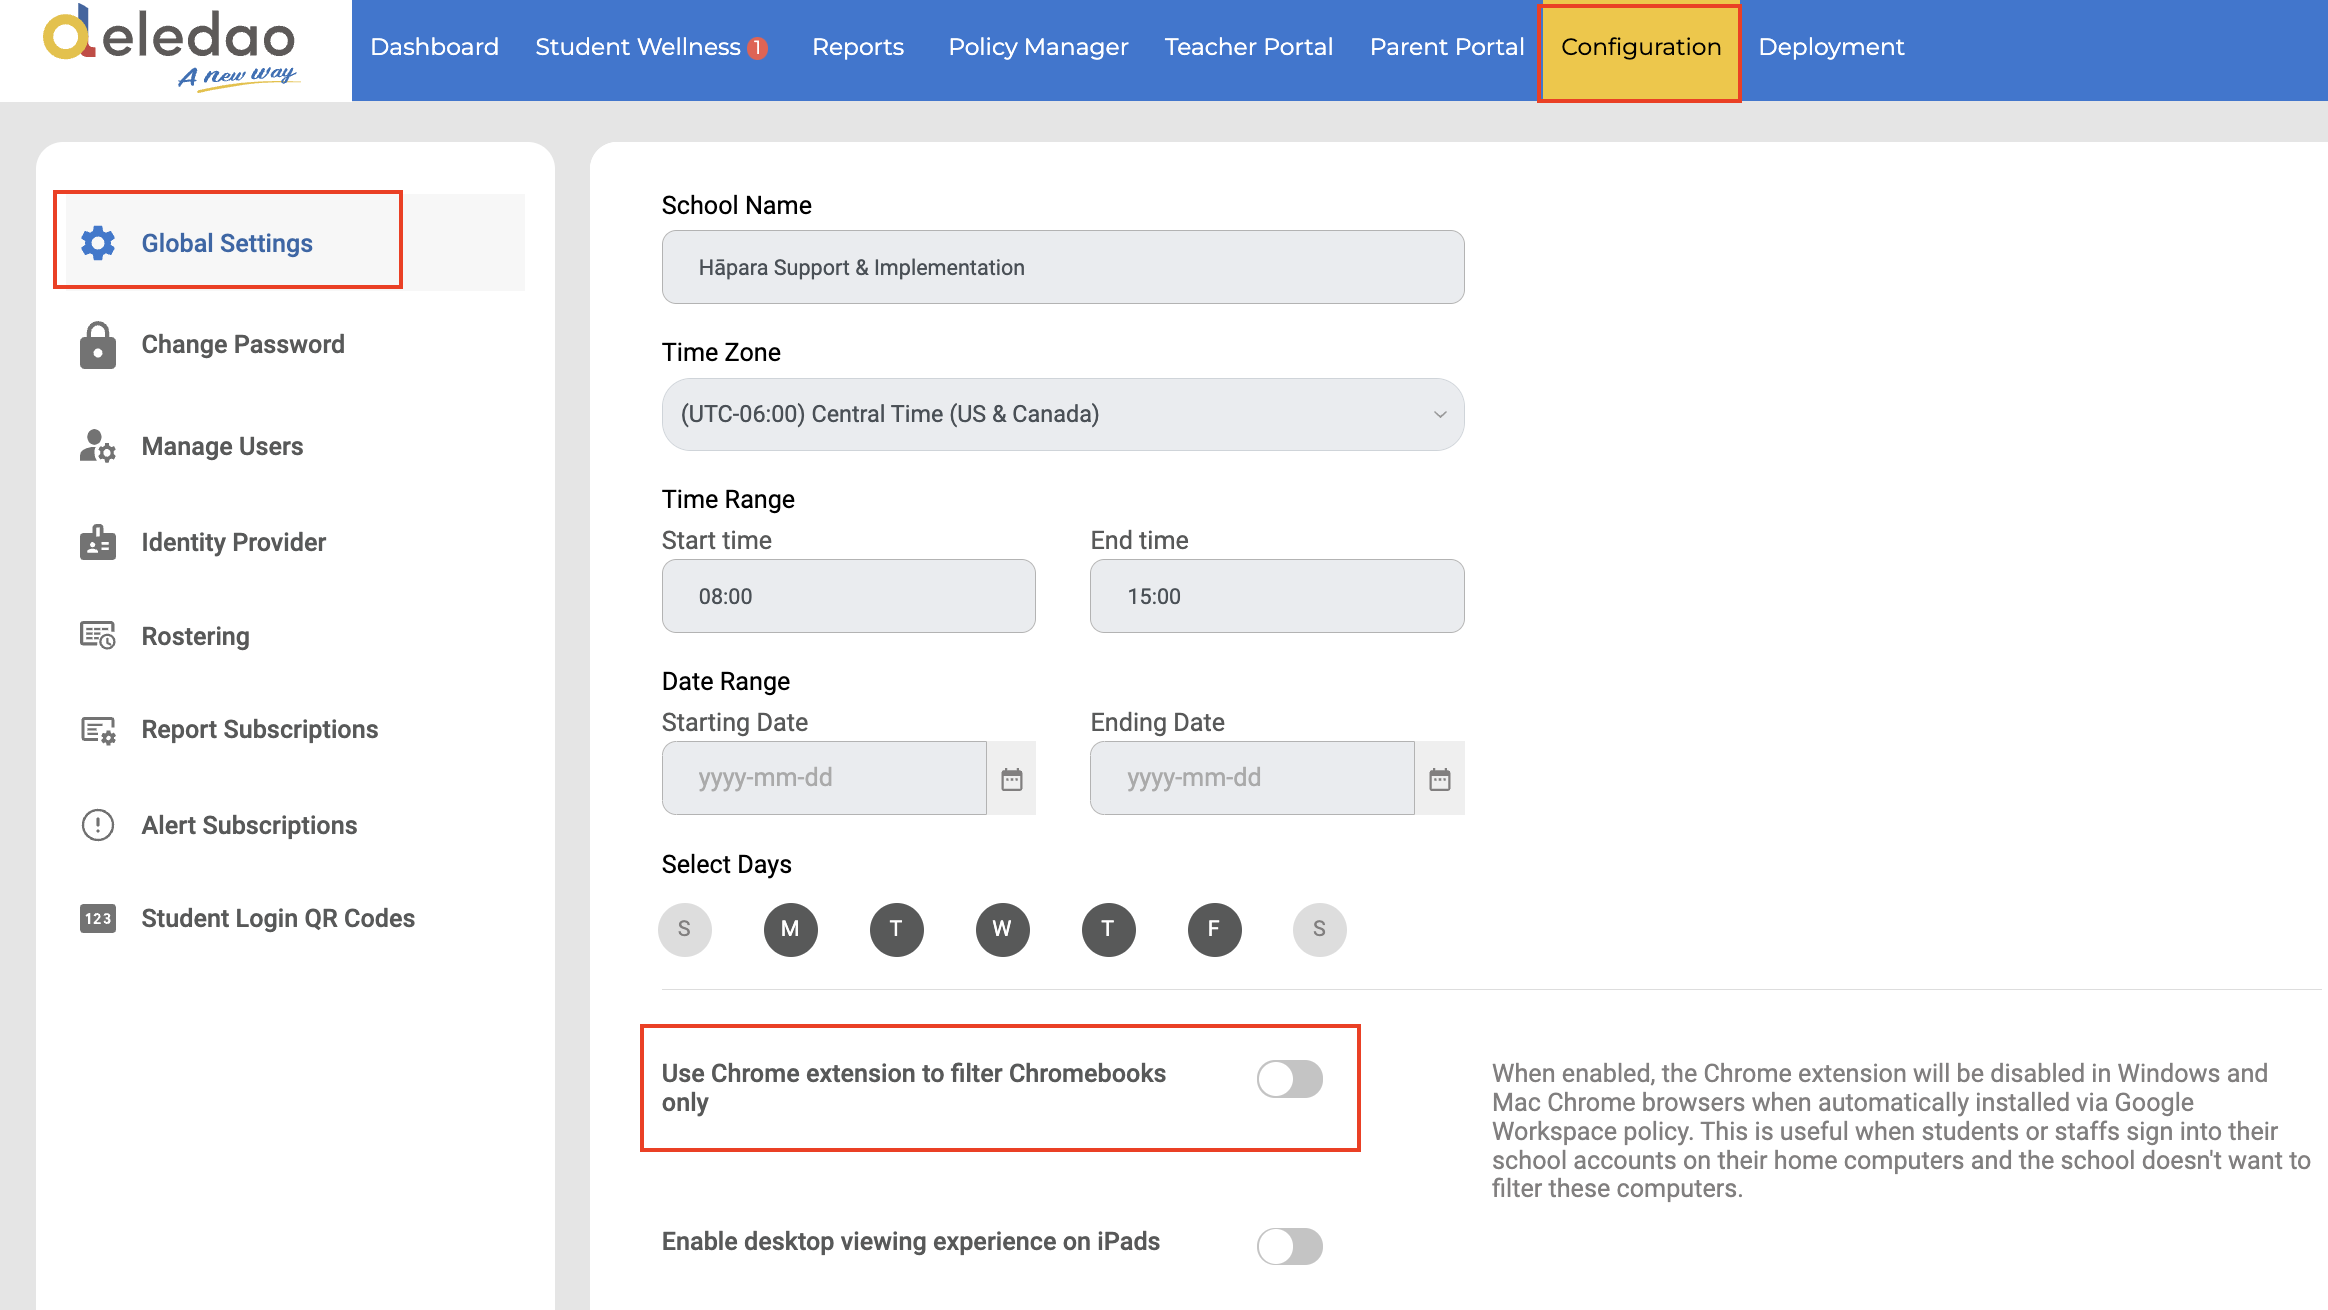Toggle Chrome extension Chromebooks only switch
Screen dimensions: 2328x1310
[x=1290, y=1079]
